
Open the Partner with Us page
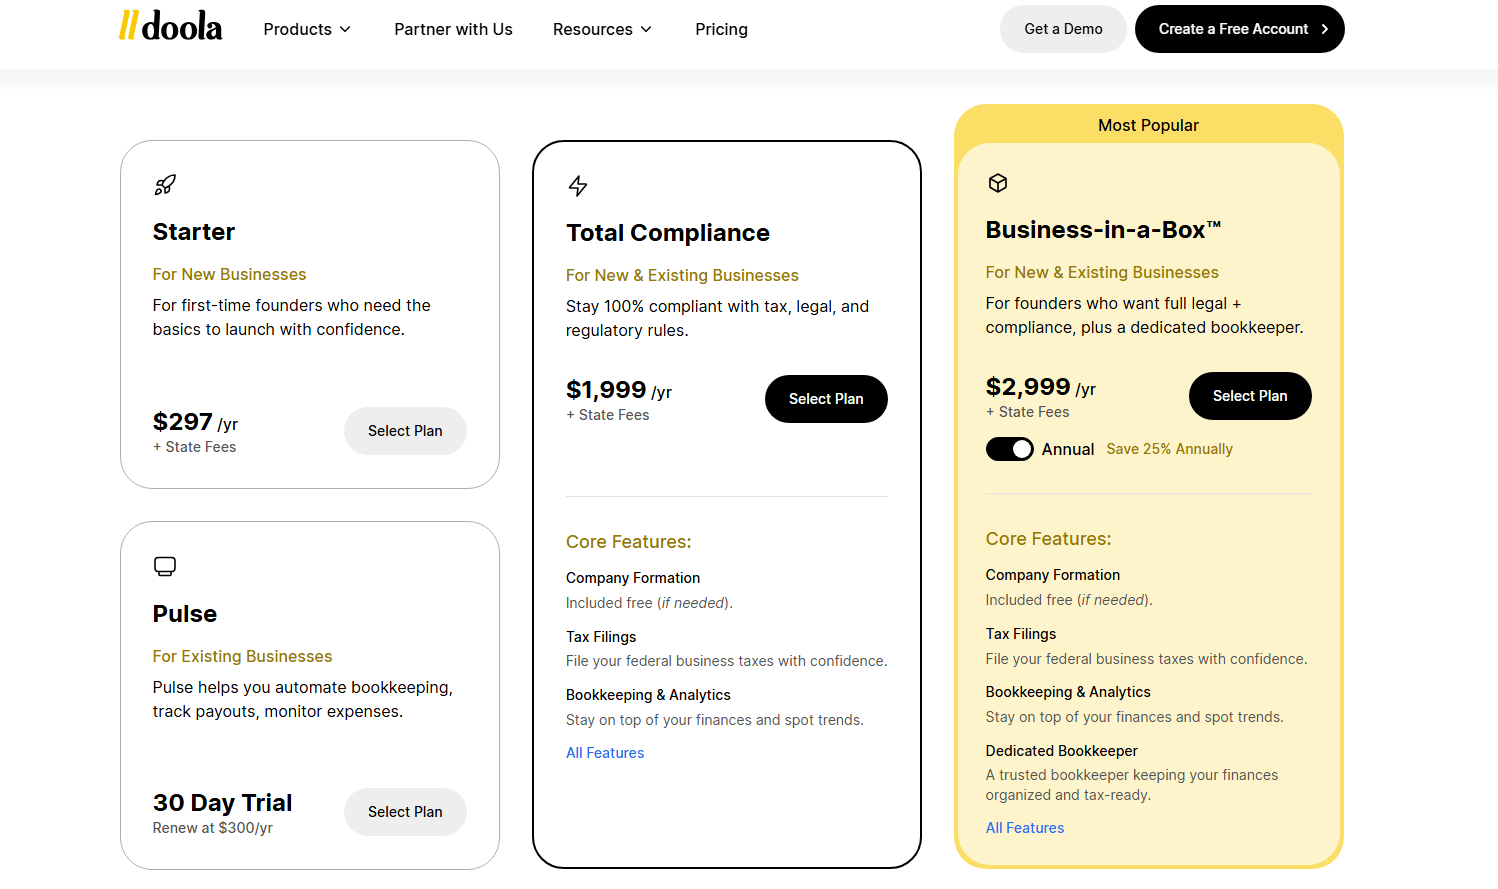tap(453, 29)
